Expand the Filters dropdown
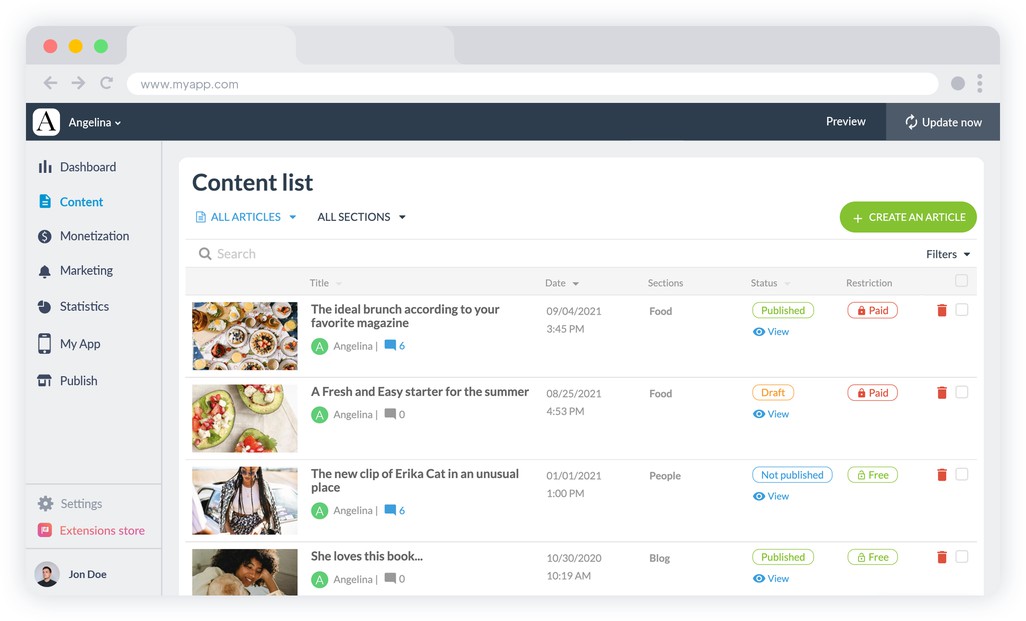 click(947, 254)
